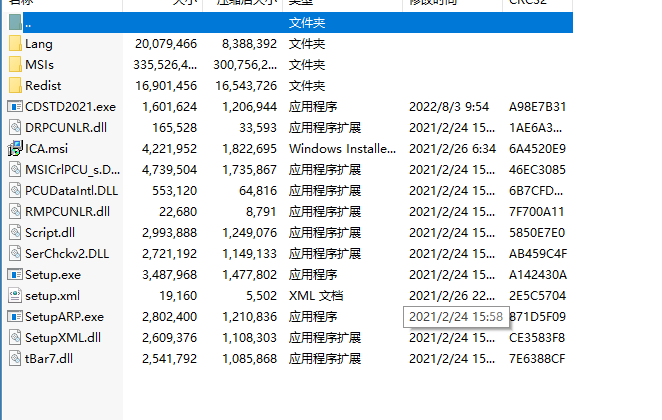Select the tBar7.dll file name
This screenshot has width=662, height=420.
point(49,359)
